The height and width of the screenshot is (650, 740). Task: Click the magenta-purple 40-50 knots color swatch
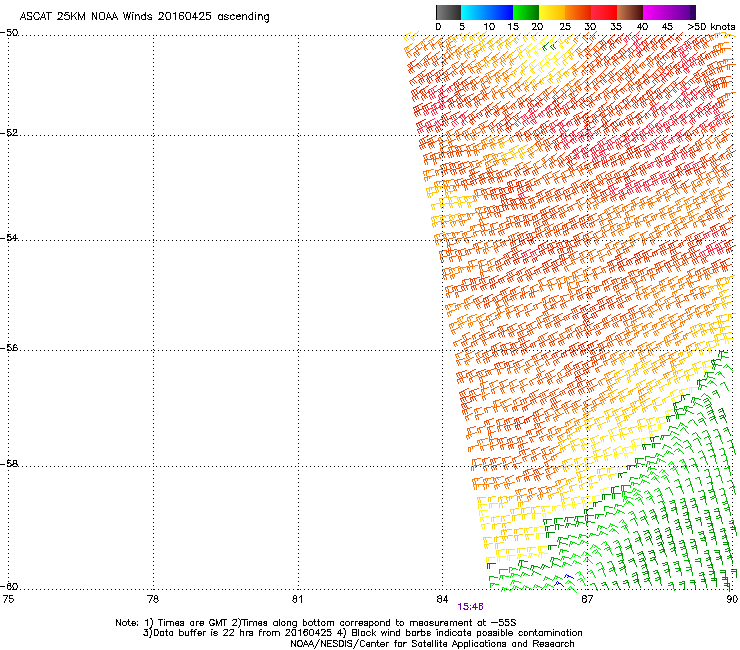coord(669,12)
